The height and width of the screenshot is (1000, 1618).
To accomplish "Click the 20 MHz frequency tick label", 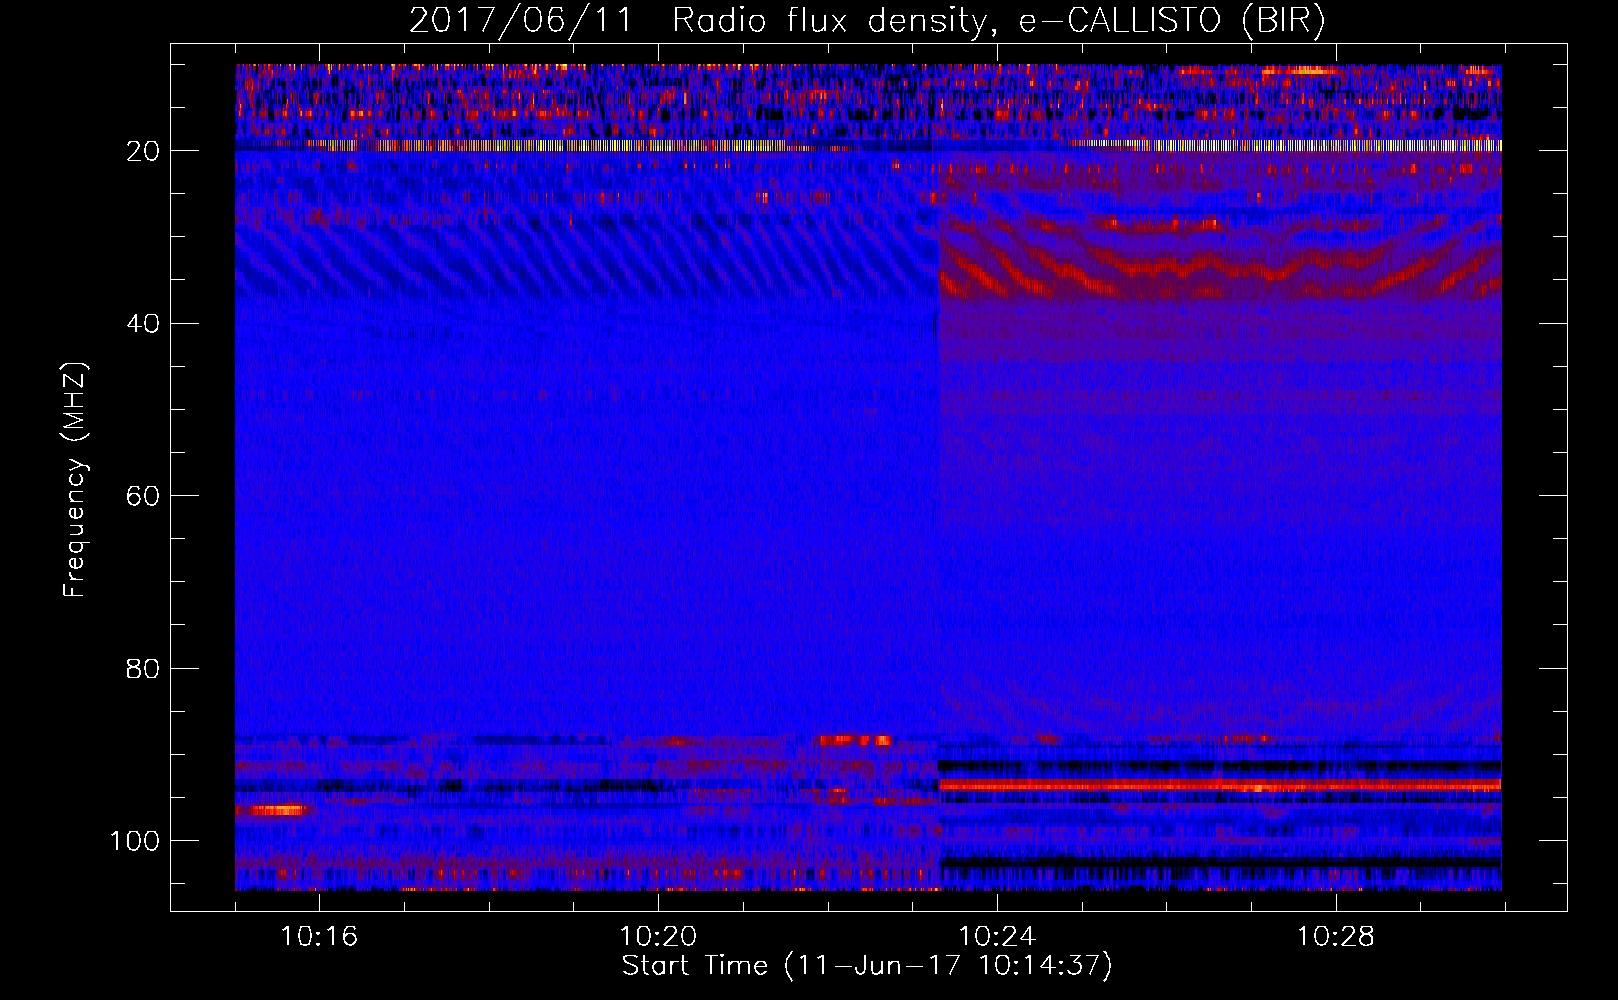I will tap(144, 151).
